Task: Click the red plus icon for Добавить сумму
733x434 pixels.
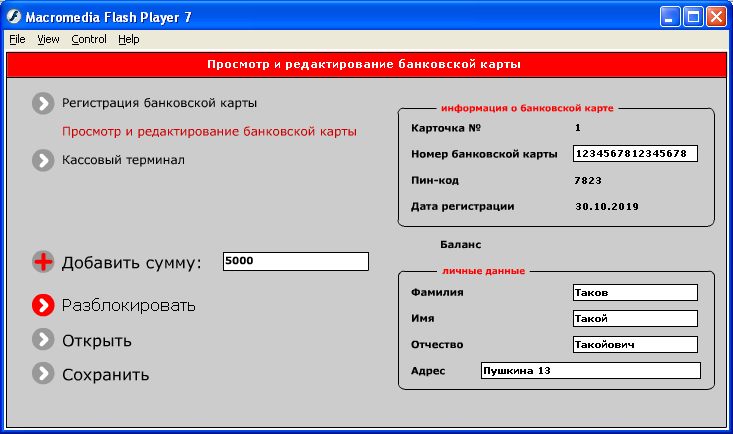Action: tap(43, 262)
